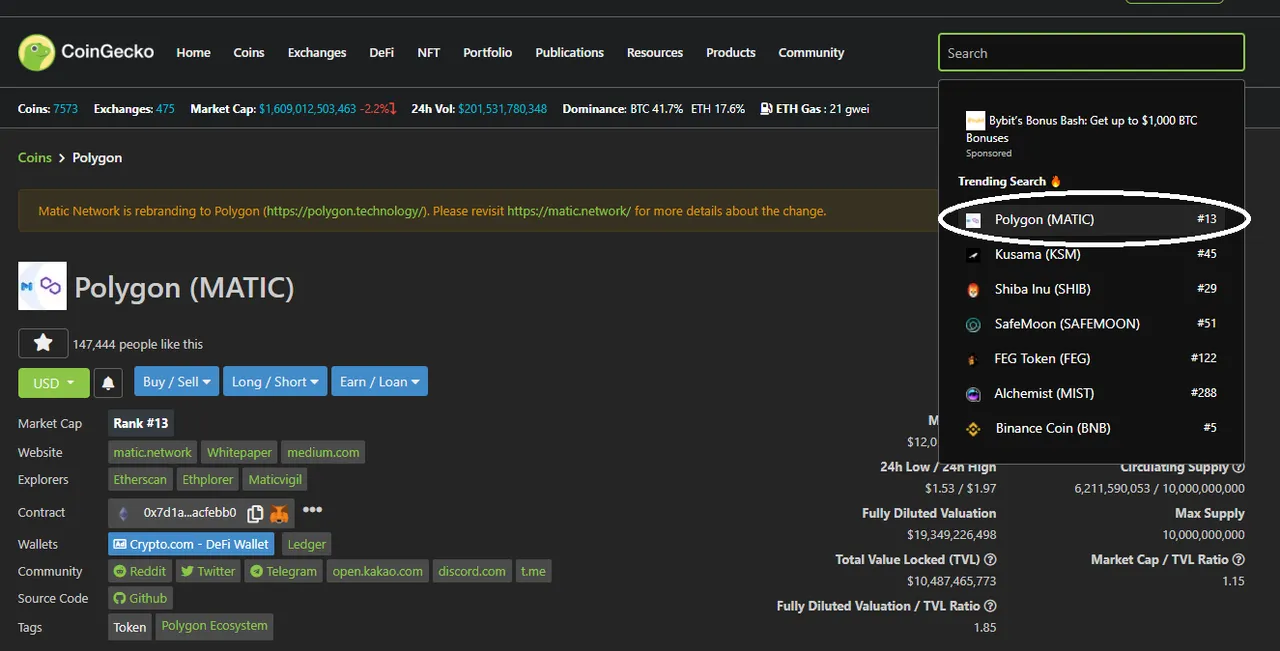The height and width of the screenshot is (651, 1280).
Task: Click the Binance Coin icon in trending
Action: [973, 429]
